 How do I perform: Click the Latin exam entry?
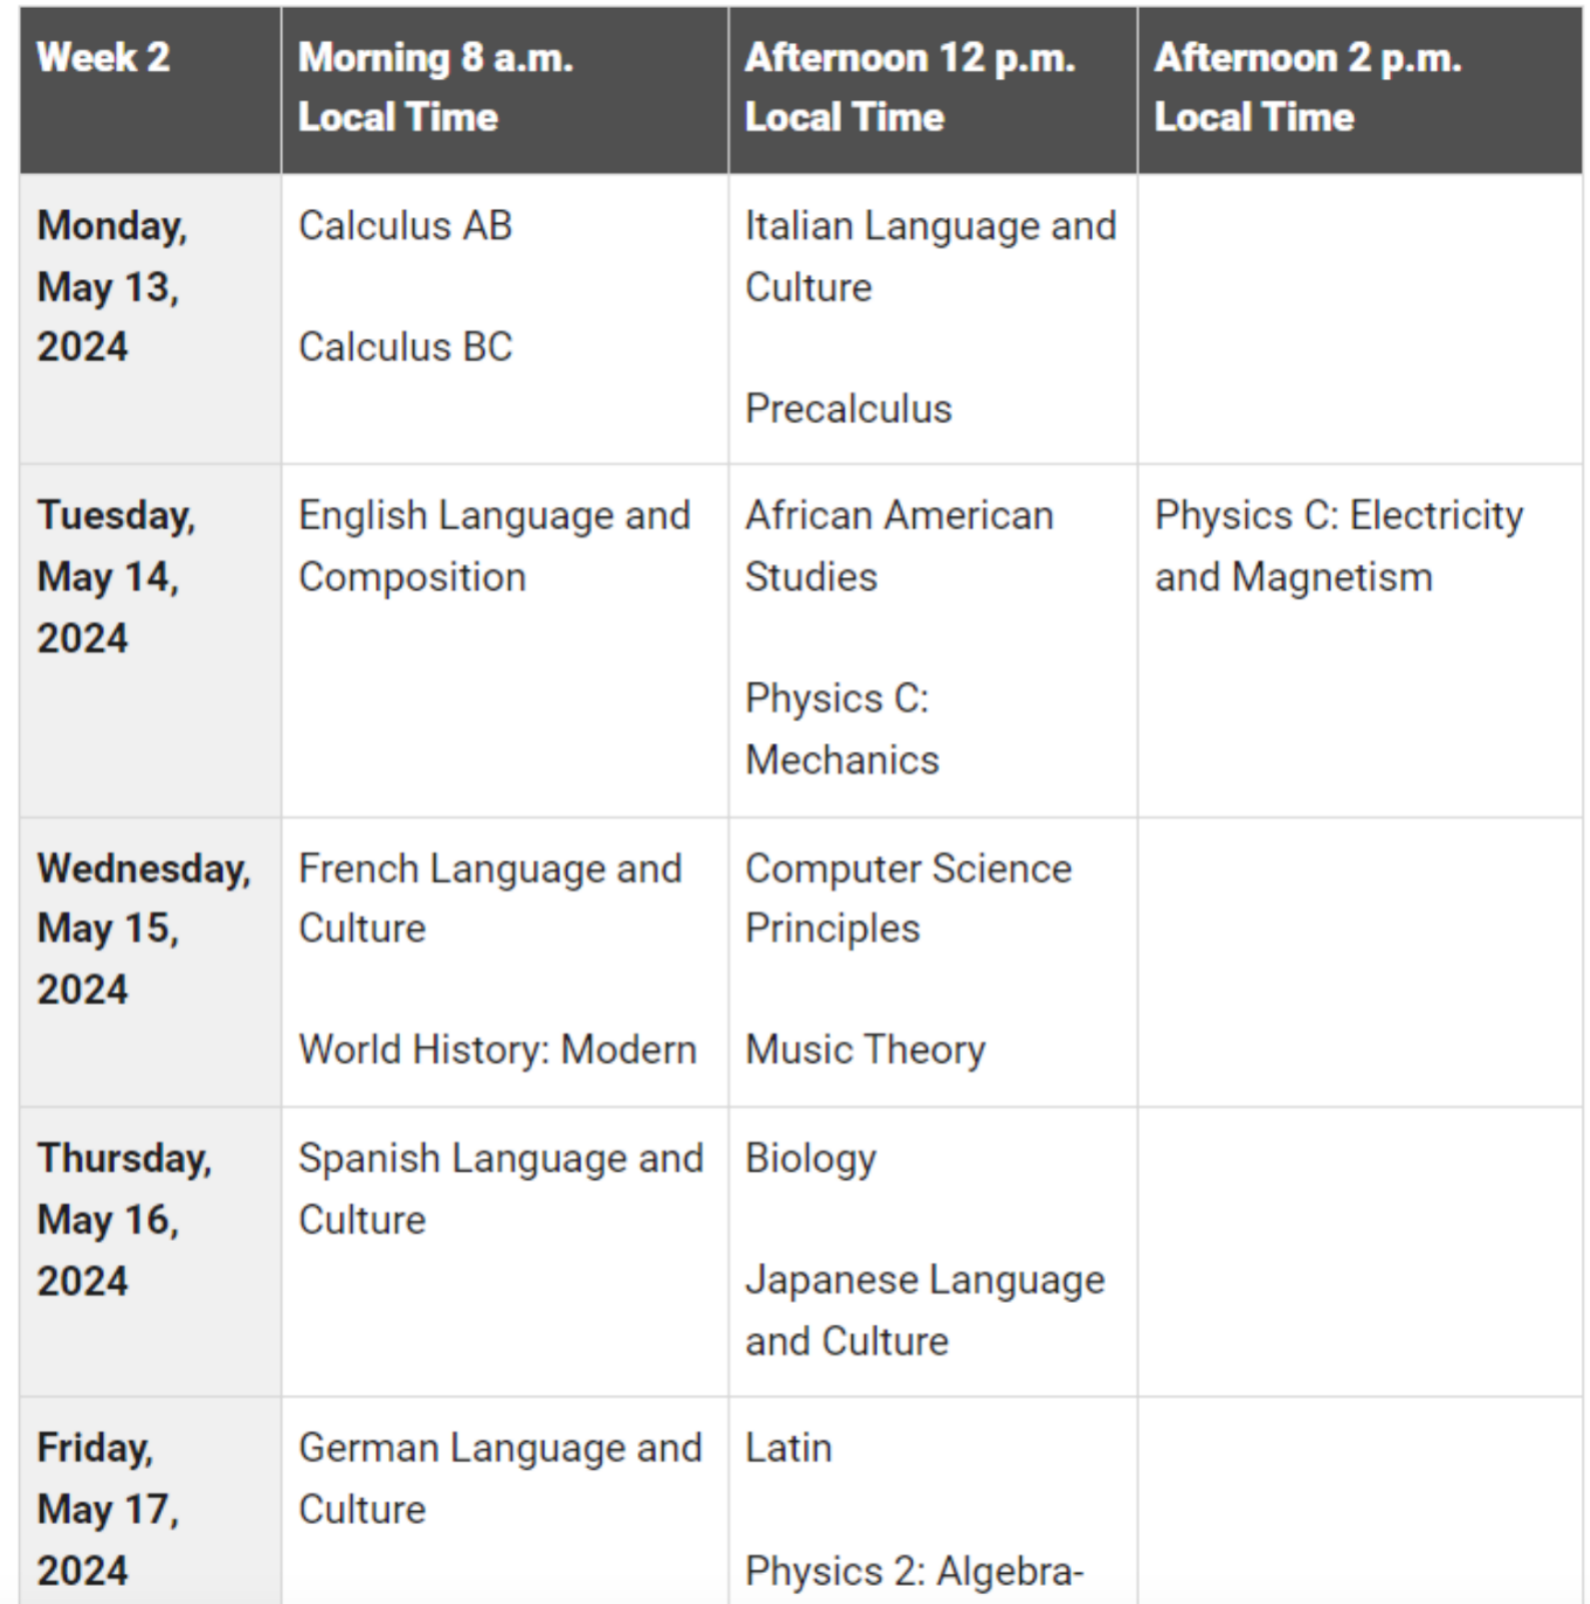tap(788, 1448)
